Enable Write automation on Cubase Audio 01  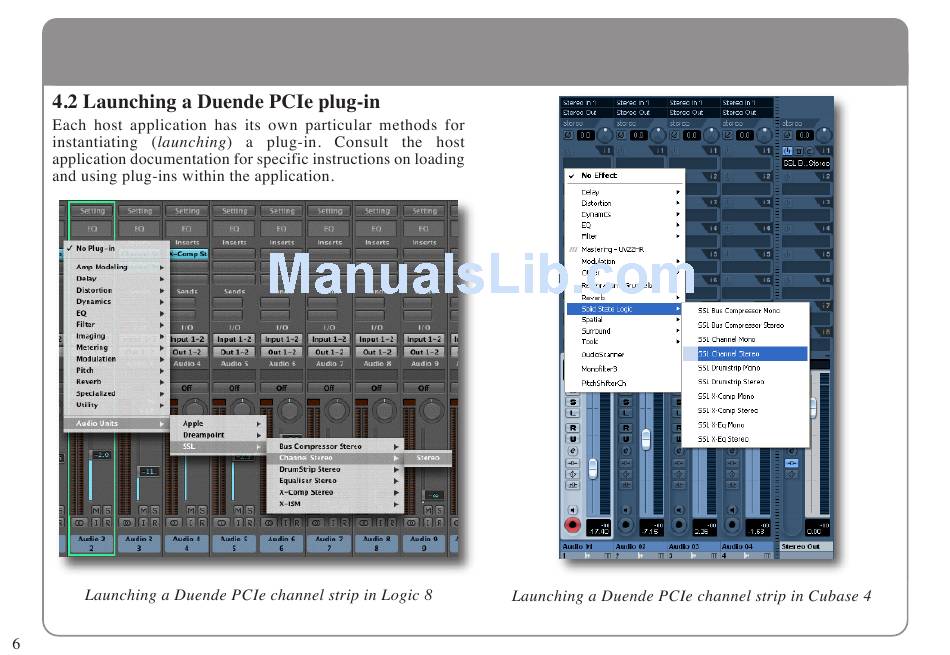[x=573, y=439]
